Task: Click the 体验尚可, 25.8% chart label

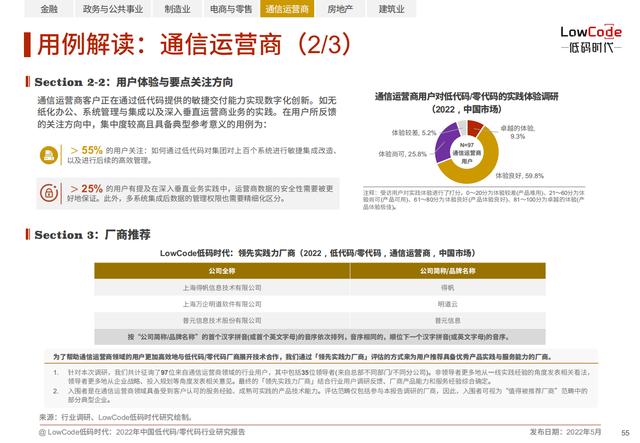Action: 402,154
